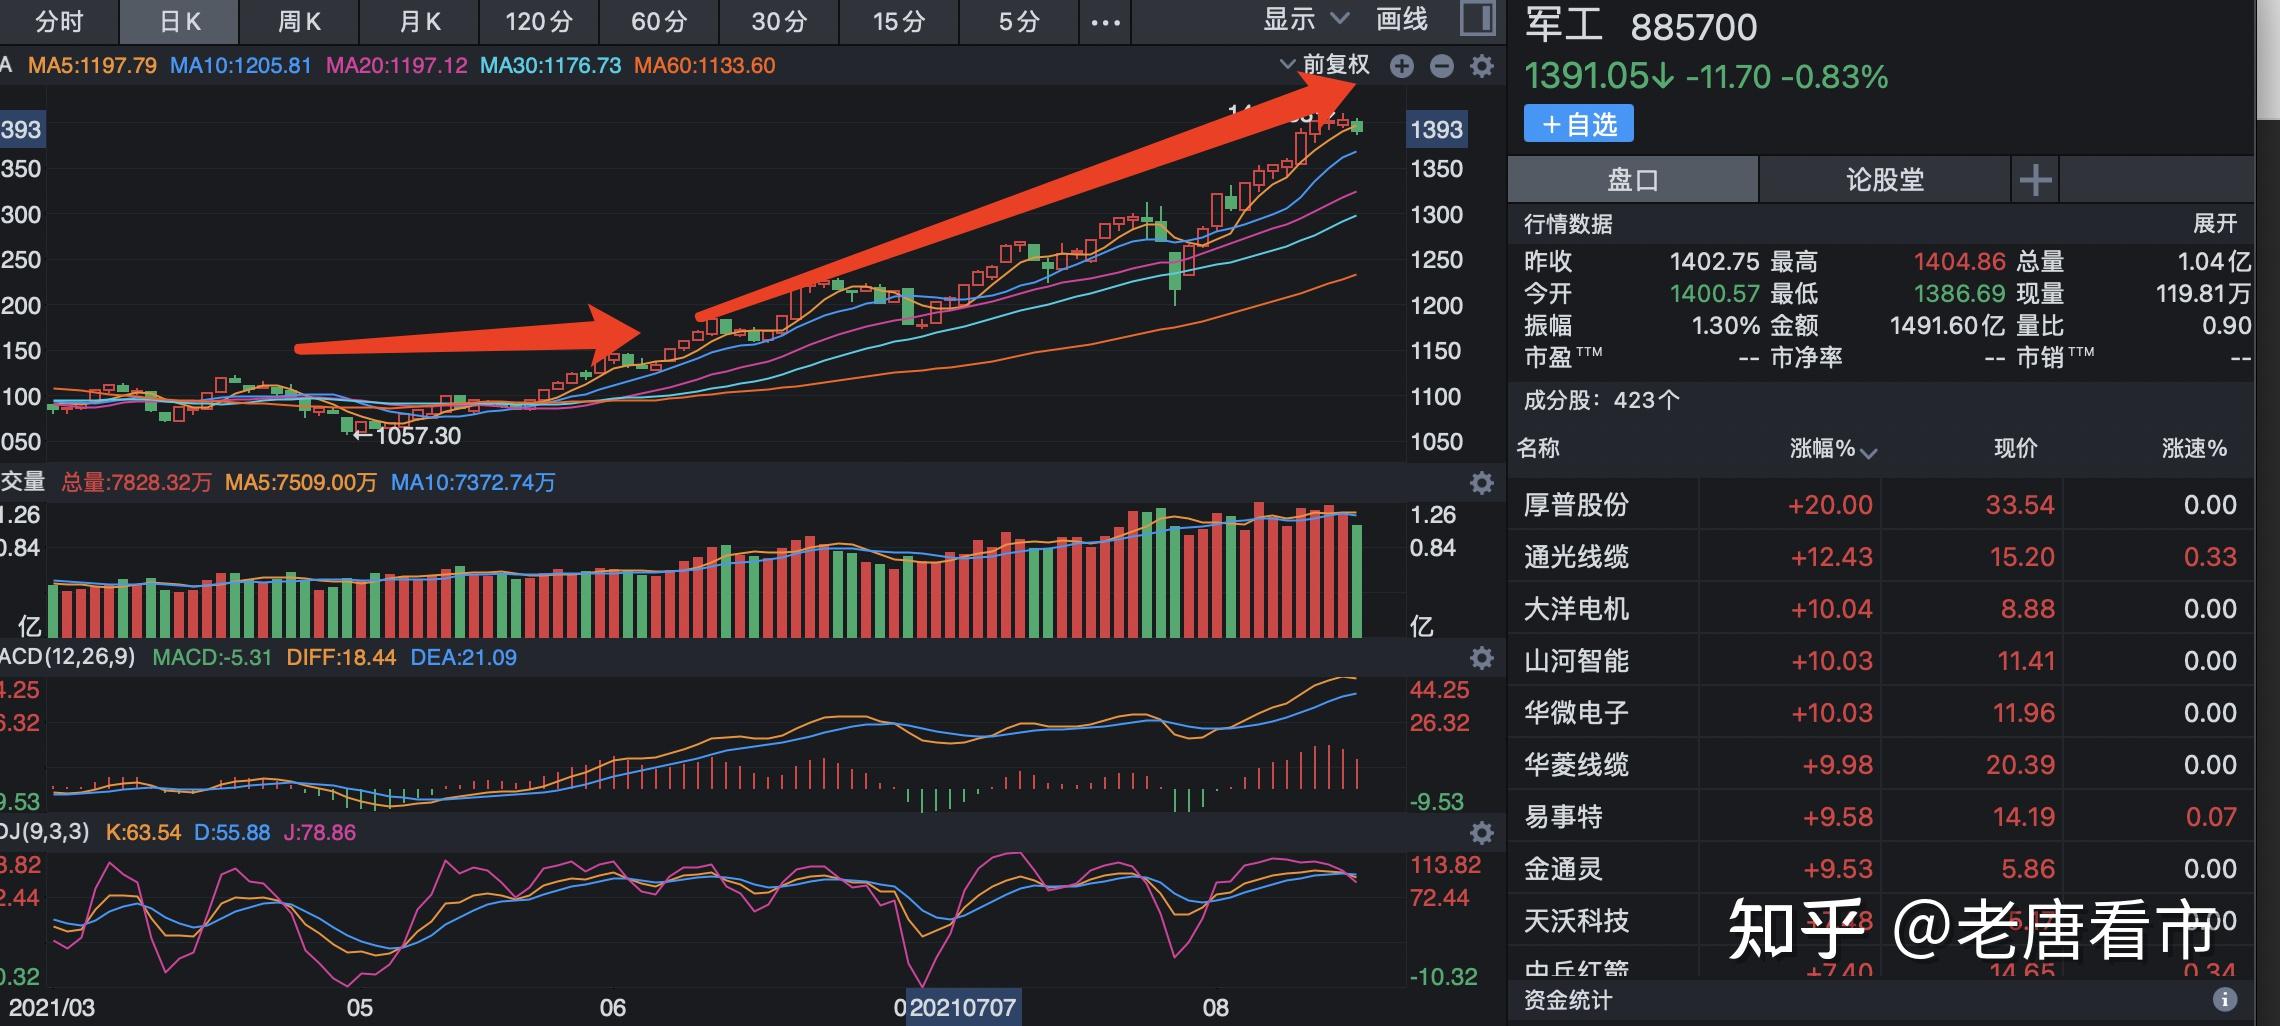Open 山河智能 stock row
Viewport: 2280px width, 1026px height.
pyautogui.click(x=1881, y=661)
